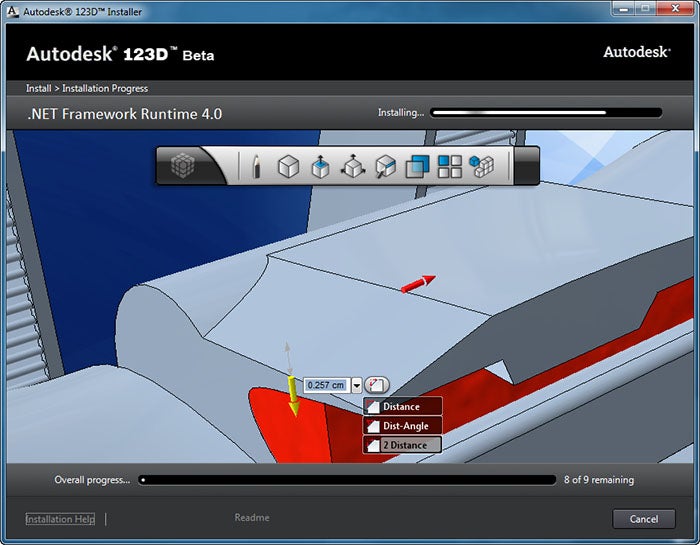Viewport: 700px width, 545px height.
Task: Select the Primitives box icon
Action: click(288, 166)
